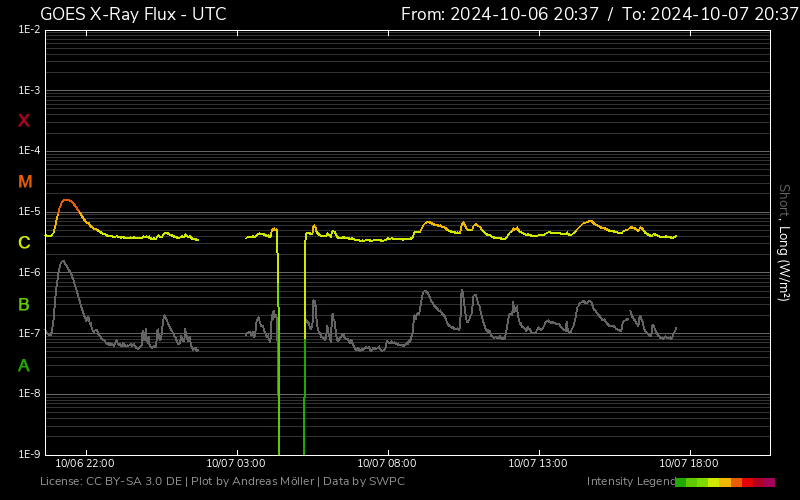This screenshot has height=500, width=800.
Task: Click the red X flare class label
Action: 24,121
